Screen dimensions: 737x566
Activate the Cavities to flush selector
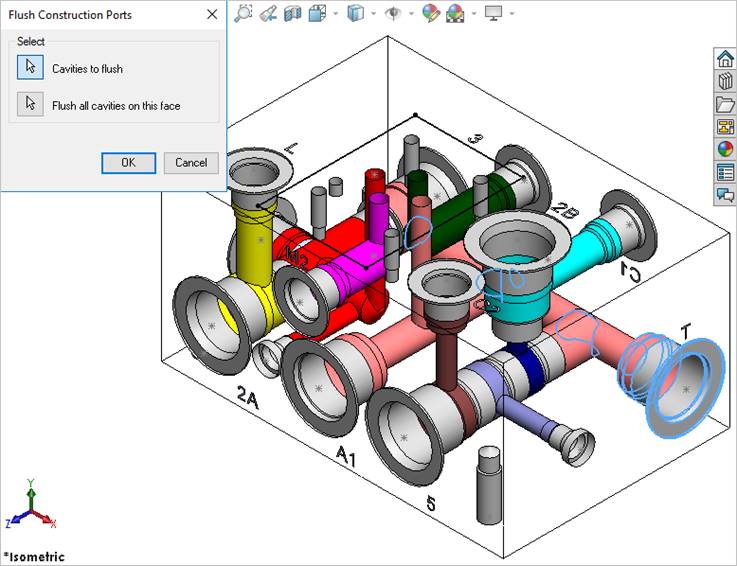point(31,67)
